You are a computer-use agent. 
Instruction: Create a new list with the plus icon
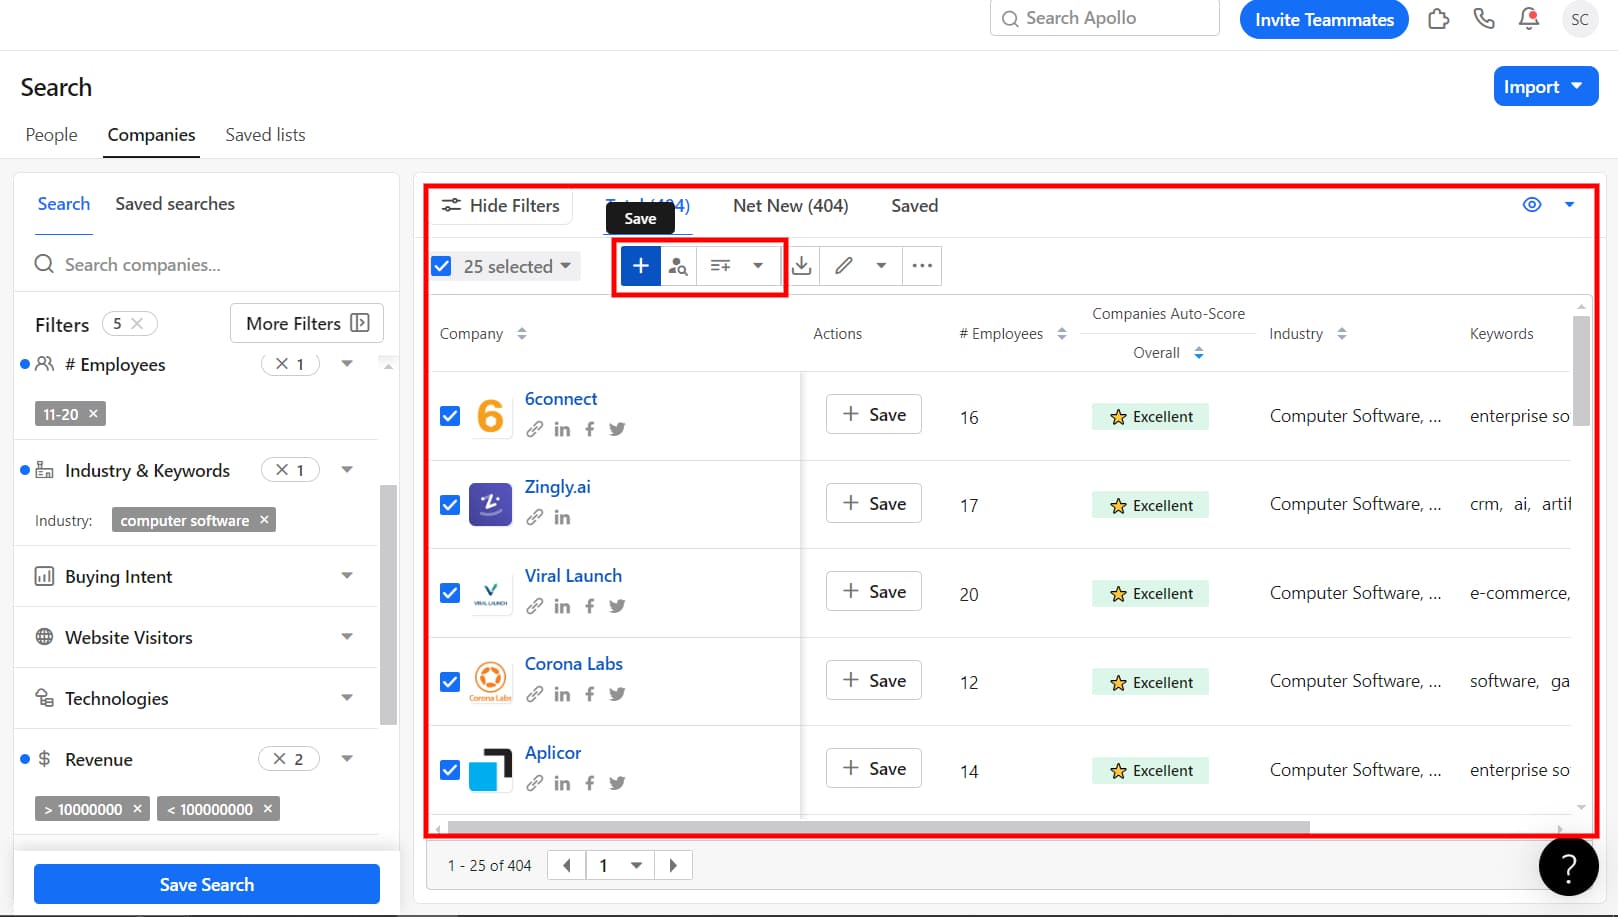pos(639,265)
